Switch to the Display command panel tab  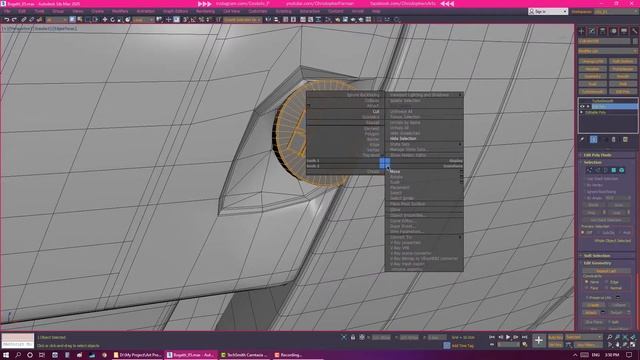[x=624, y=31]
